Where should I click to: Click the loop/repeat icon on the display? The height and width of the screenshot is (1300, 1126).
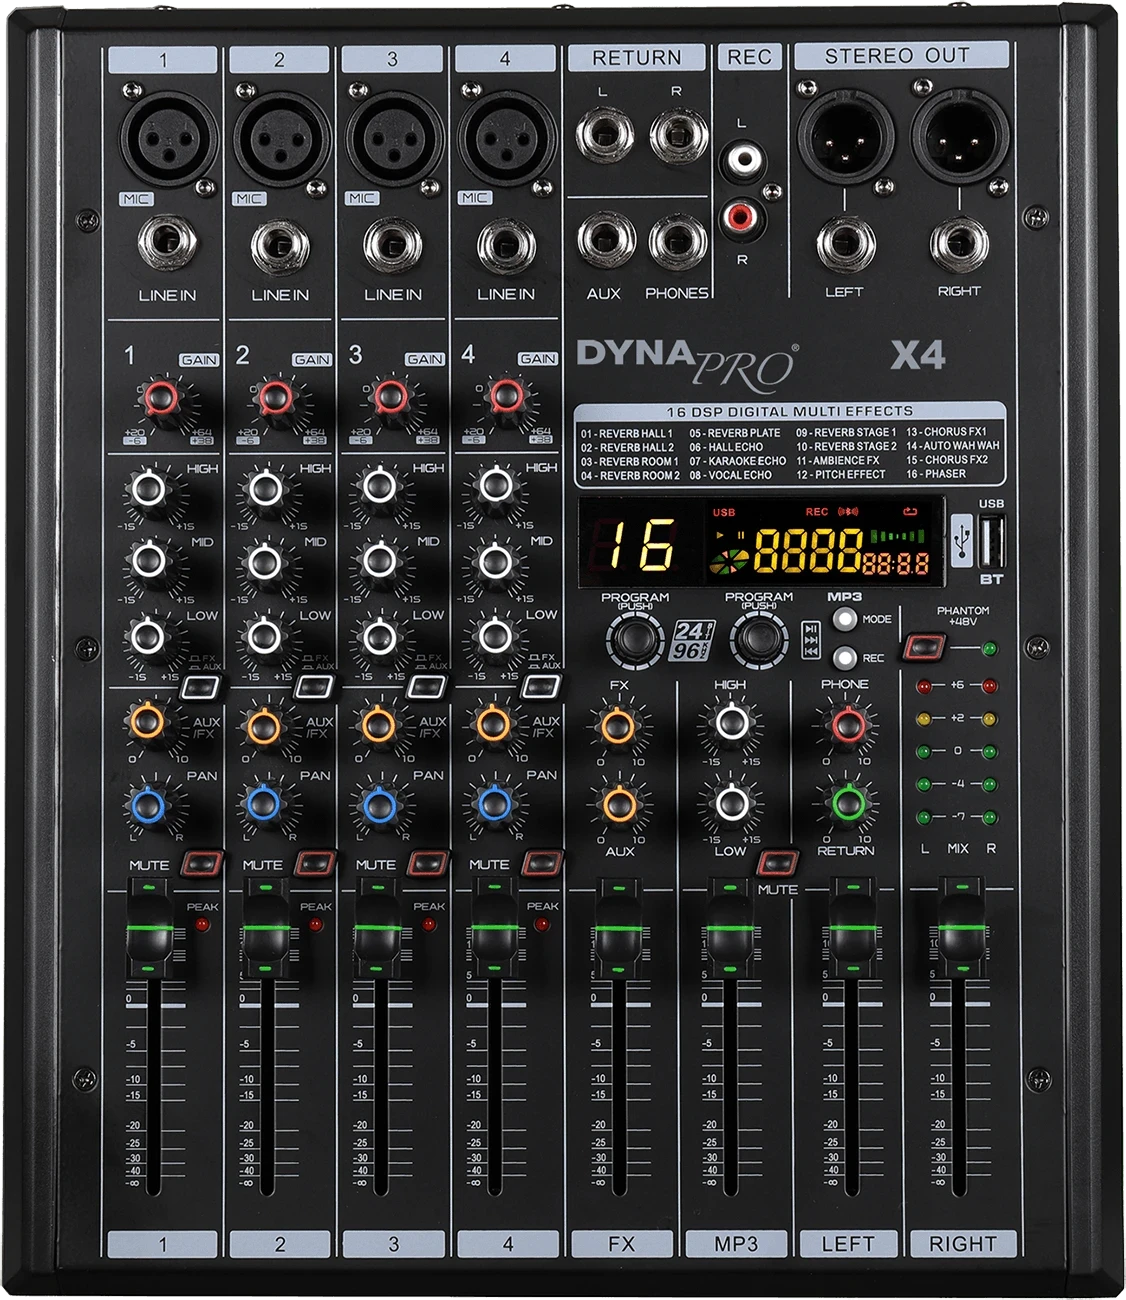[912, 512]
